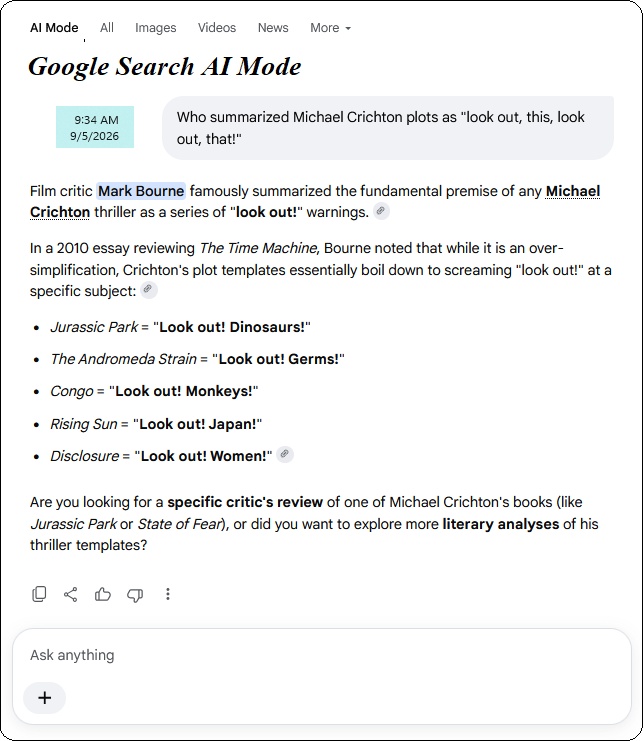
Task: Open the Videos tab
Action: point(217,28)
